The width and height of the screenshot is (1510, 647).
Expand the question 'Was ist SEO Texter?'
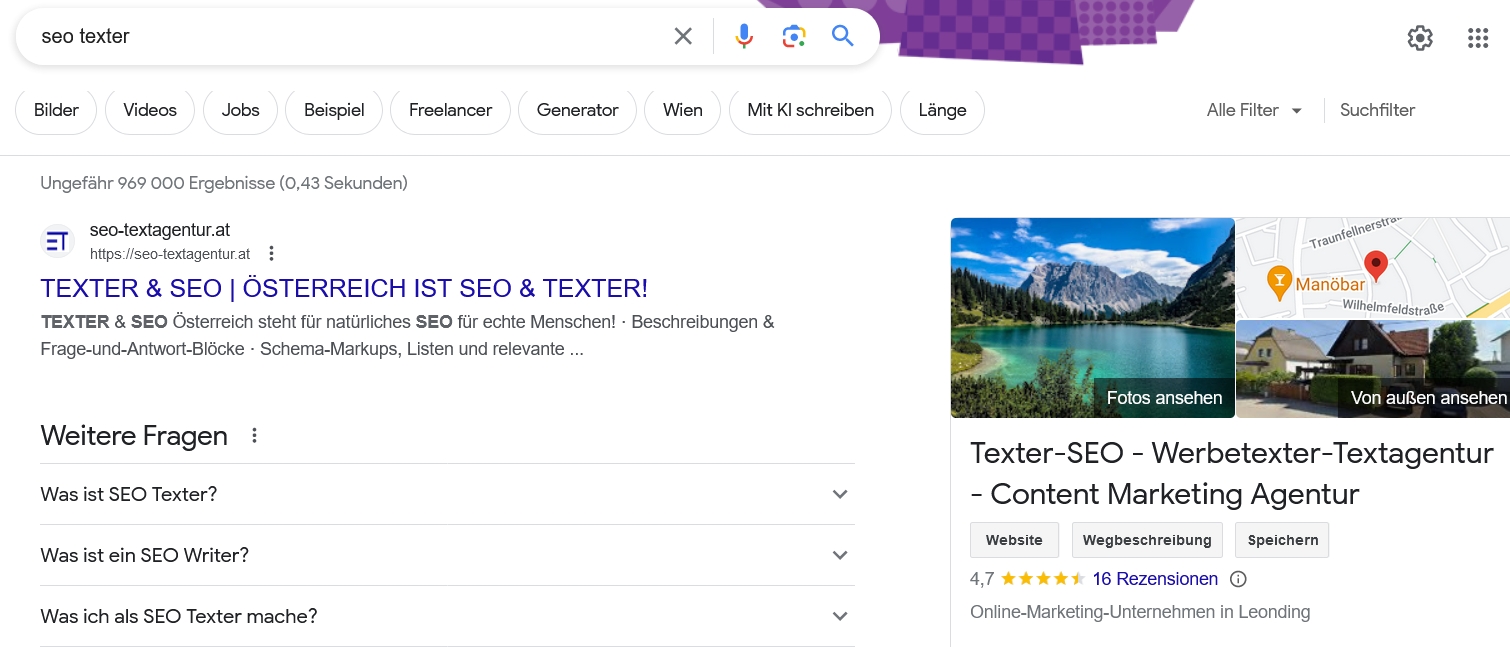tap(840, 494)
